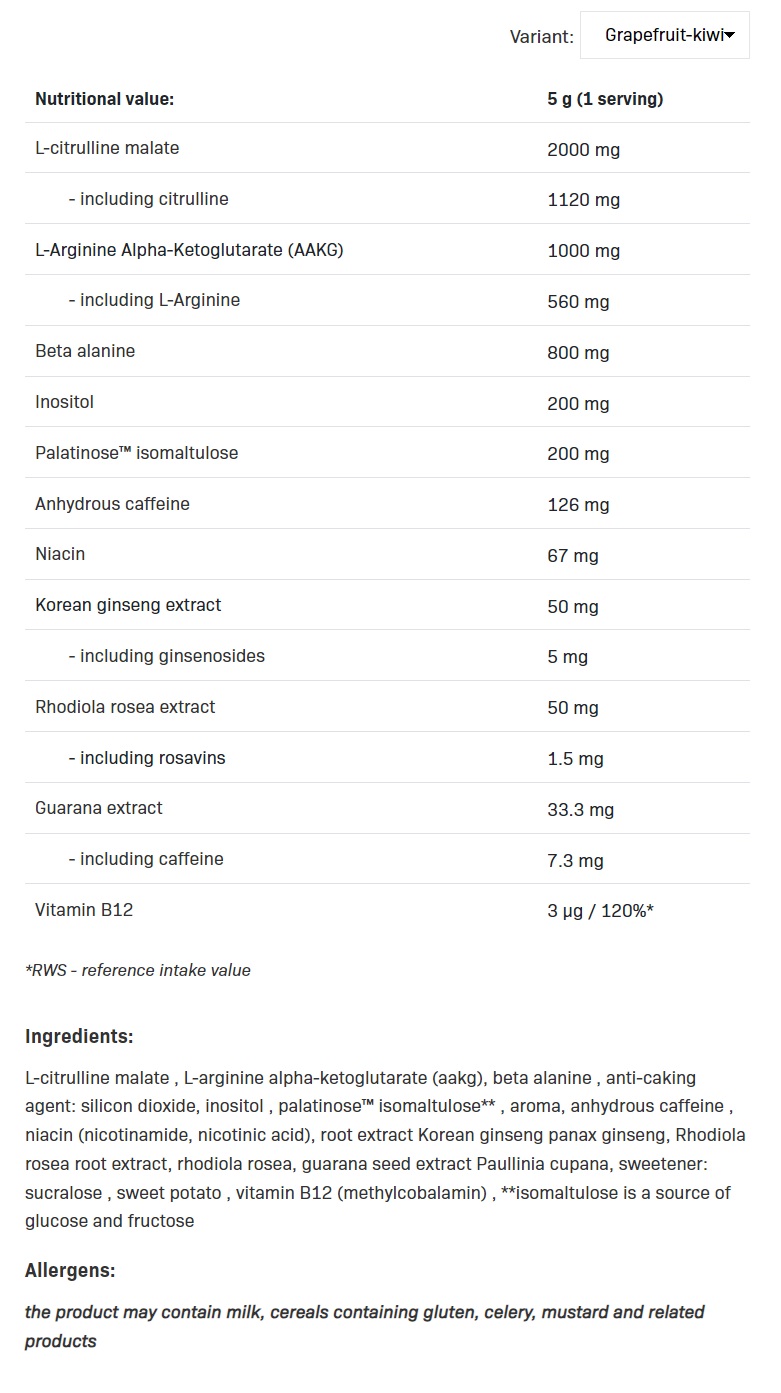Screen dimensions: 781x1393
Task: Click the Variant label text
Action: tap(541, 37)
